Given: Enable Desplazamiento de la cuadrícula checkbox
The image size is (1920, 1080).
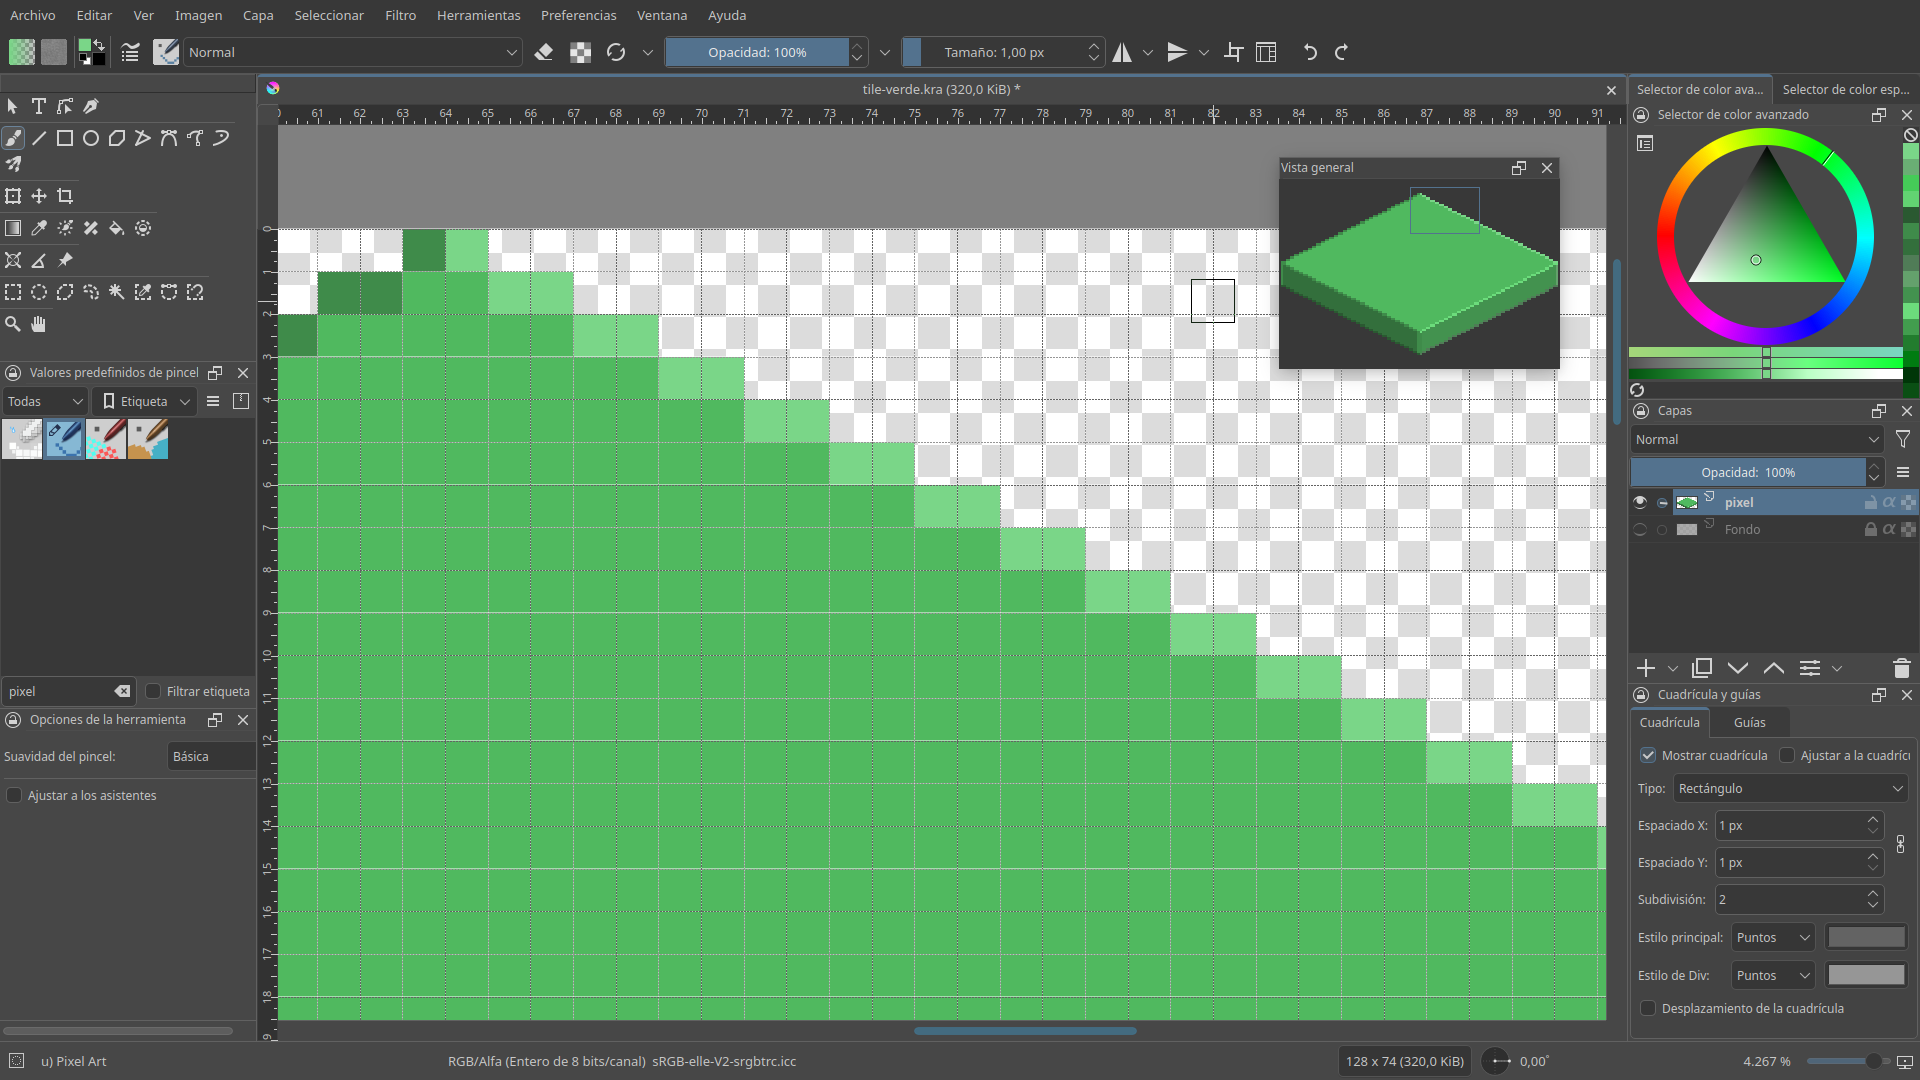Looking at the screenshot, I should [1648, 1008].
